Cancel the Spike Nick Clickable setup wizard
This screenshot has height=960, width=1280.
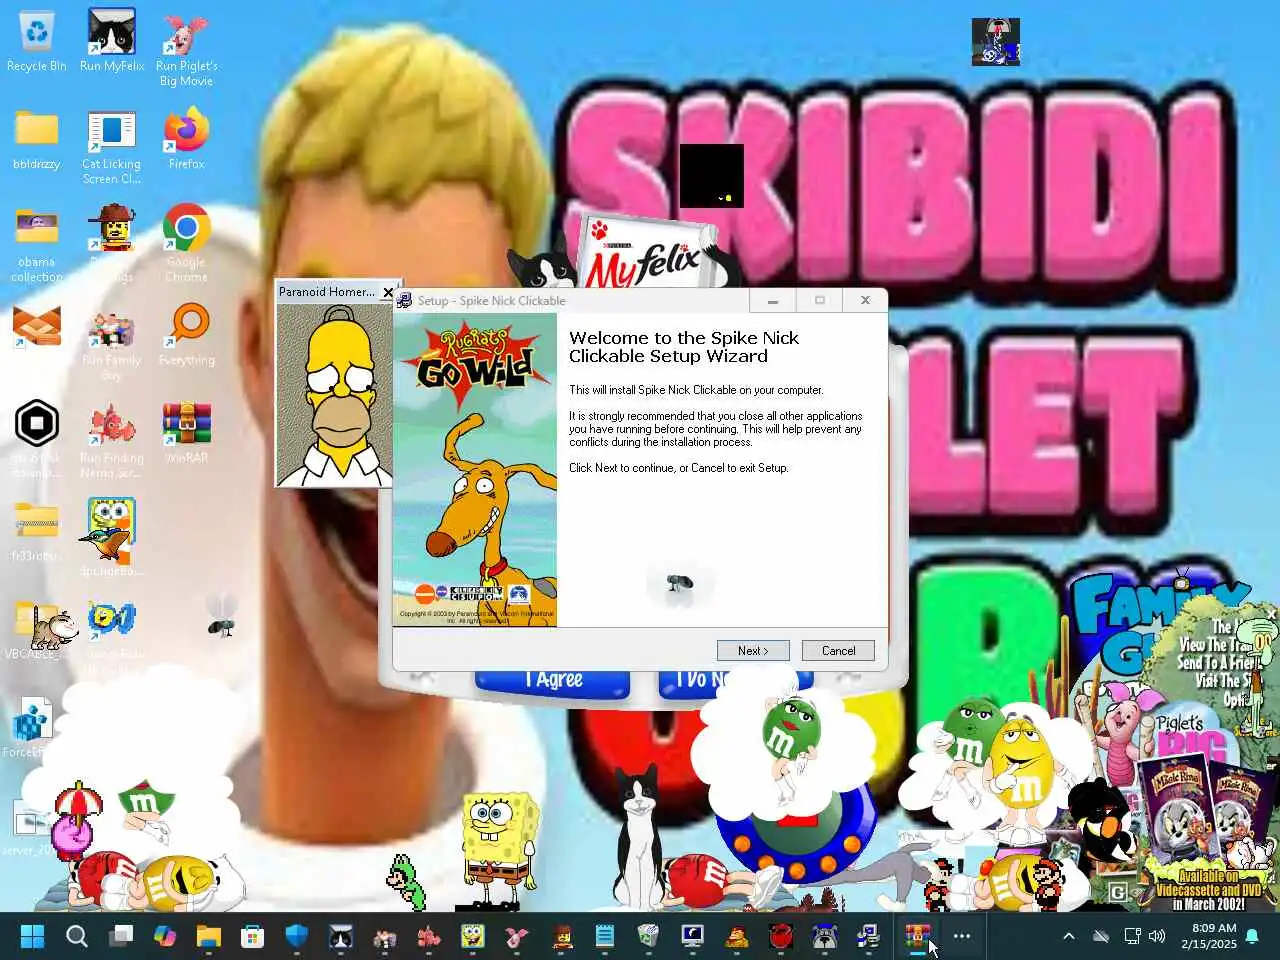point(838,651)
